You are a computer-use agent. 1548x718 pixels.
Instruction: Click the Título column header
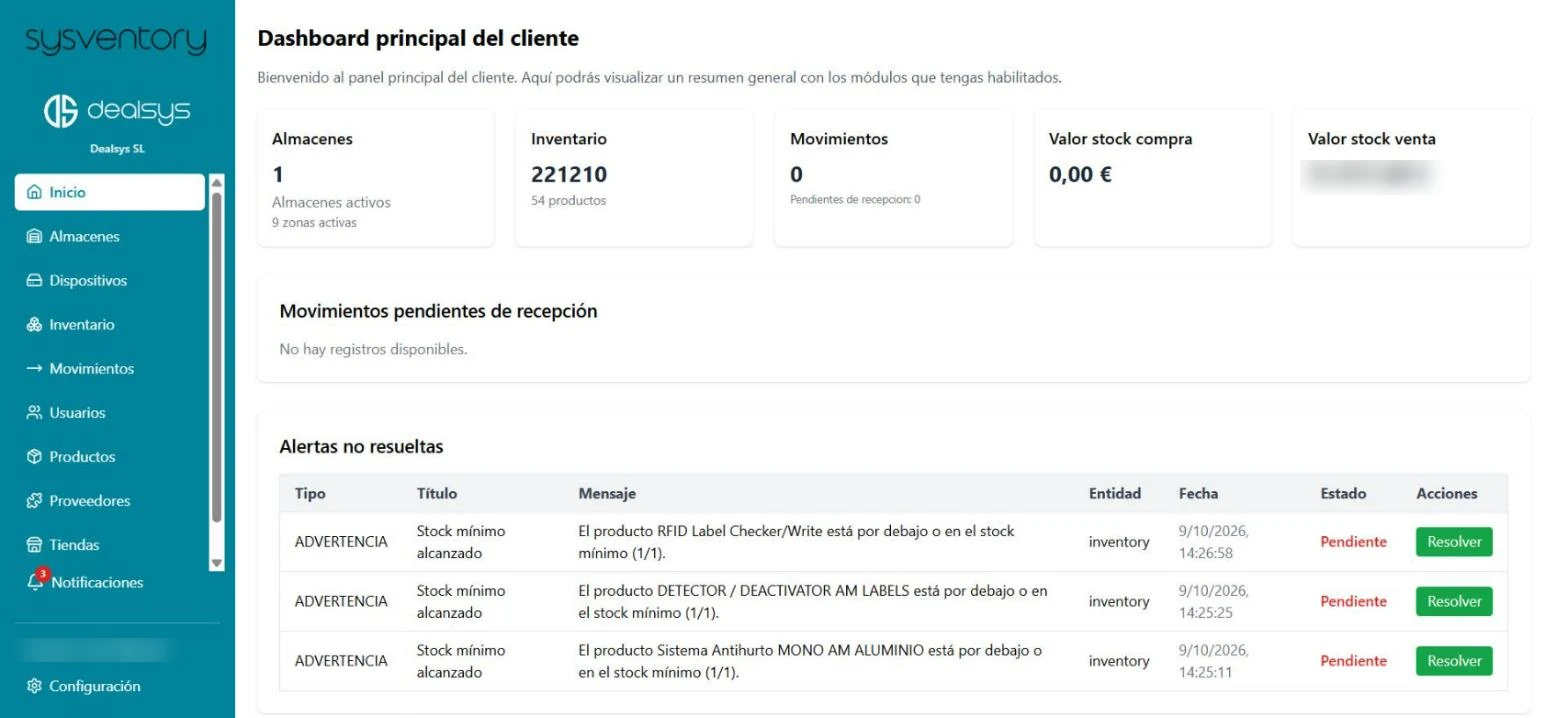click(437, 493)
